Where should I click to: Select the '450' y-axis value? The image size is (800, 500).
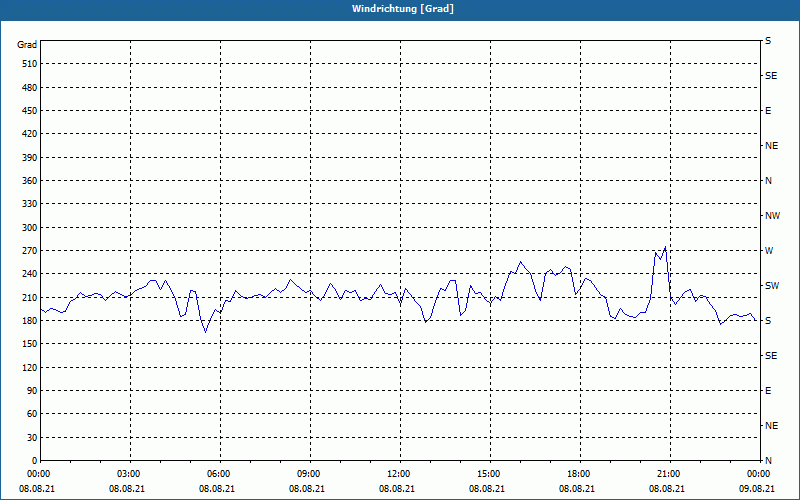pos(30,111)
